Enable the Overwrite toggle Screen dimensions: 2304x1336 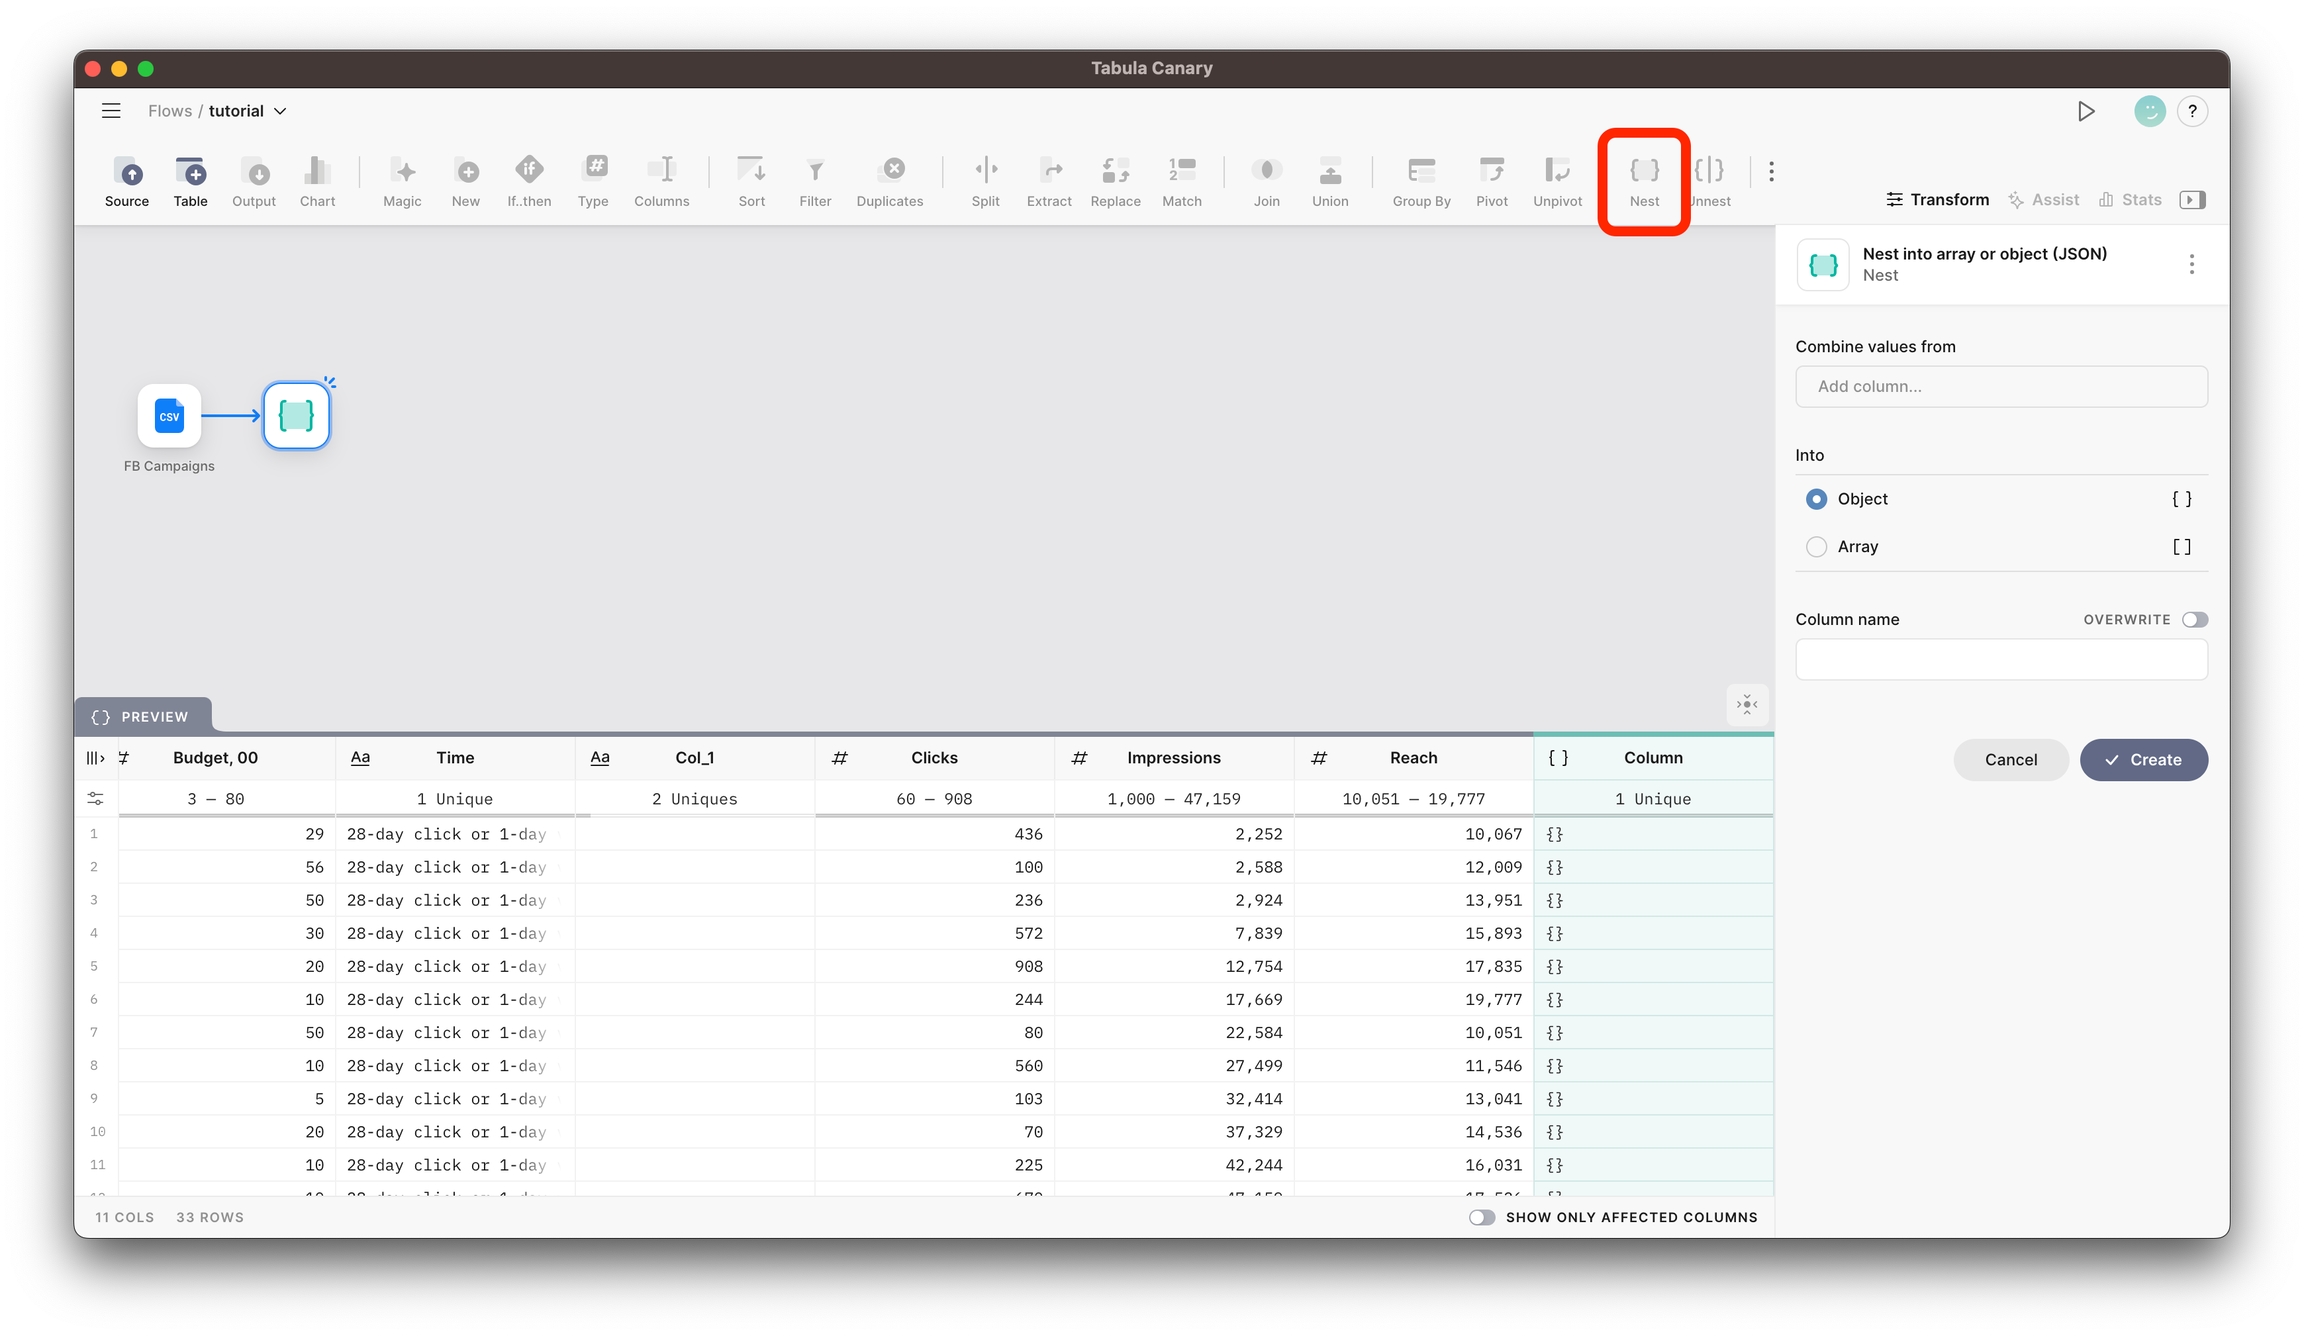click(x=2194, y=620)
